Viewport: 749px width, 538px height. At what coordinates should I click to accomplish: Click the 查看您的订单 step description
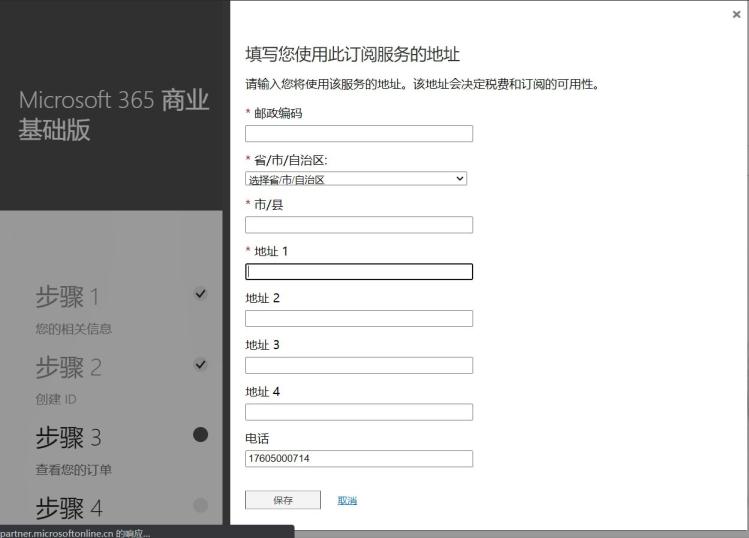coord(73,470)
